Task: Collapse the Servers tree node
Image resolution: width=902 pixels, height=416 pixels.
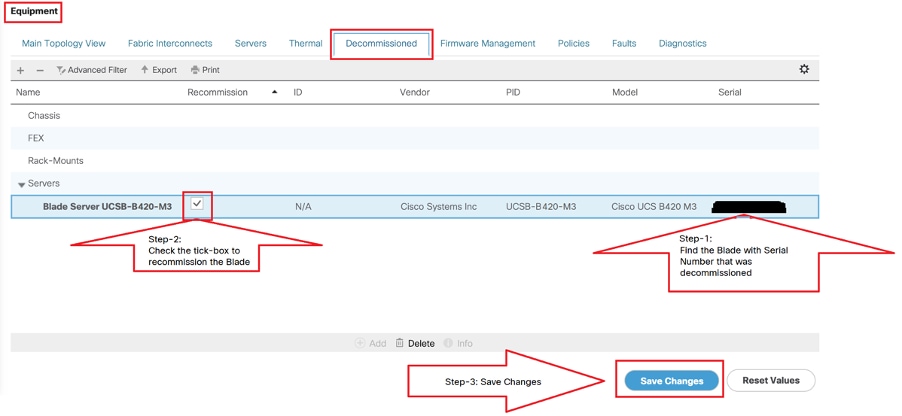Action: [22, 184]
